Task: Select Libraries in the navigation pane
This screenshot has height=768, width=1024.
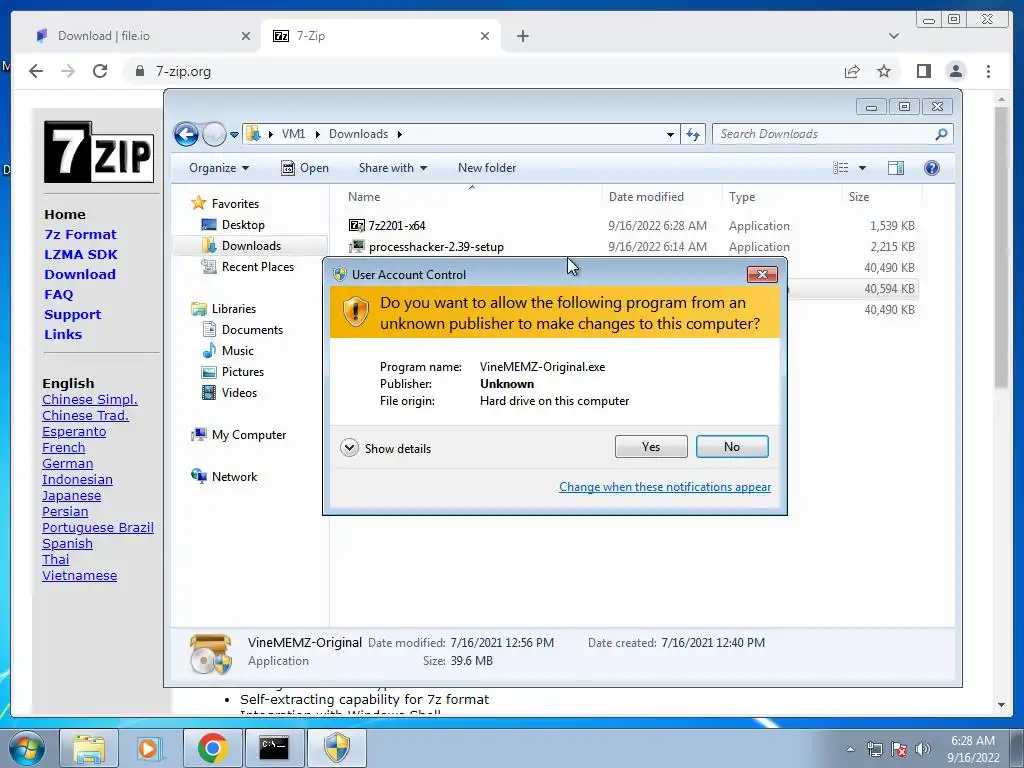Action: [223, 309]
